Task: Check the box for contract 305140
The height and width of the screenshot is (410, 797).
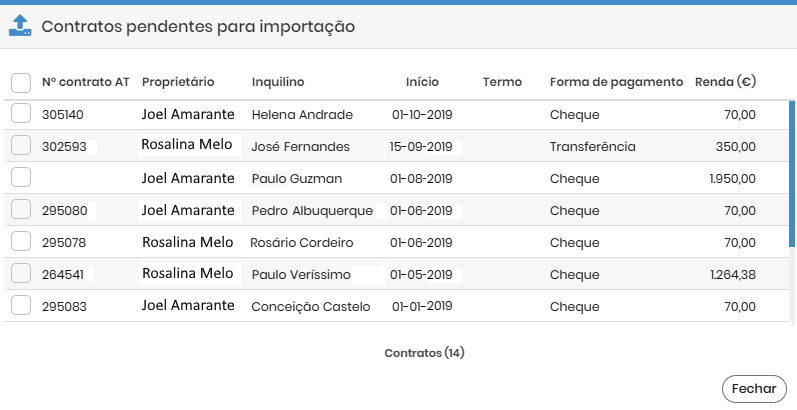Action: pos(21,114)
